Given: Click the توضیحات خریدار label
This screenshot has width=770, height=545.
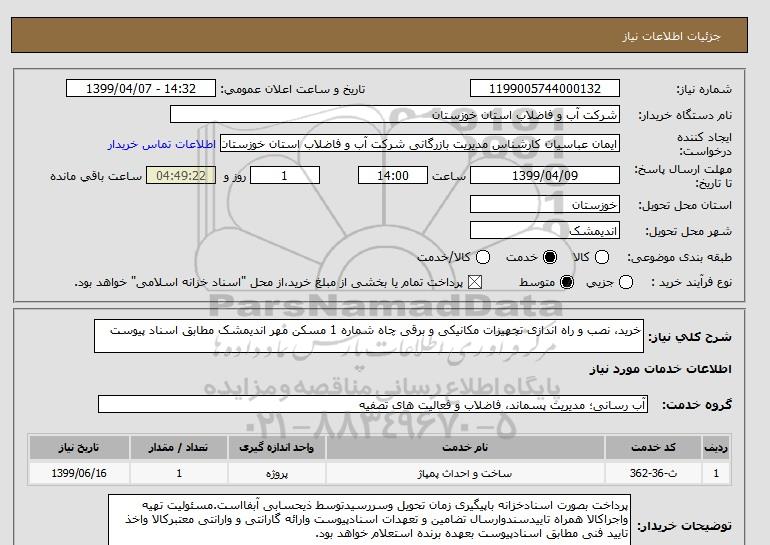Looking at the screenshot, I should tap(685, 526).
